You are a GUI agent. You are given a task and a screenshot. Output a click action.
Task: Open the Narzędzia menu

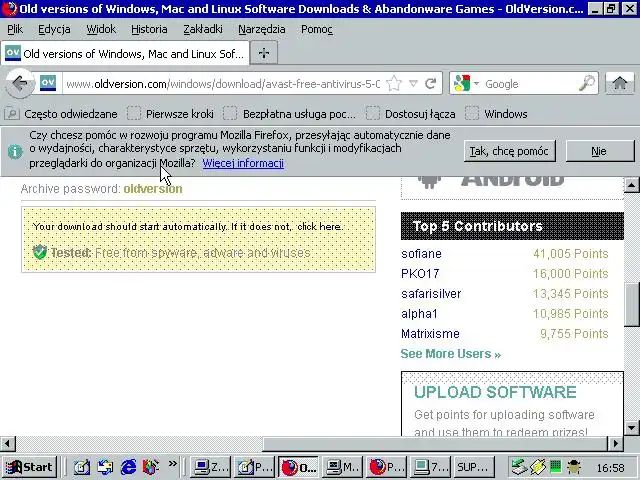pyautogui.click(x=262, y=29)
